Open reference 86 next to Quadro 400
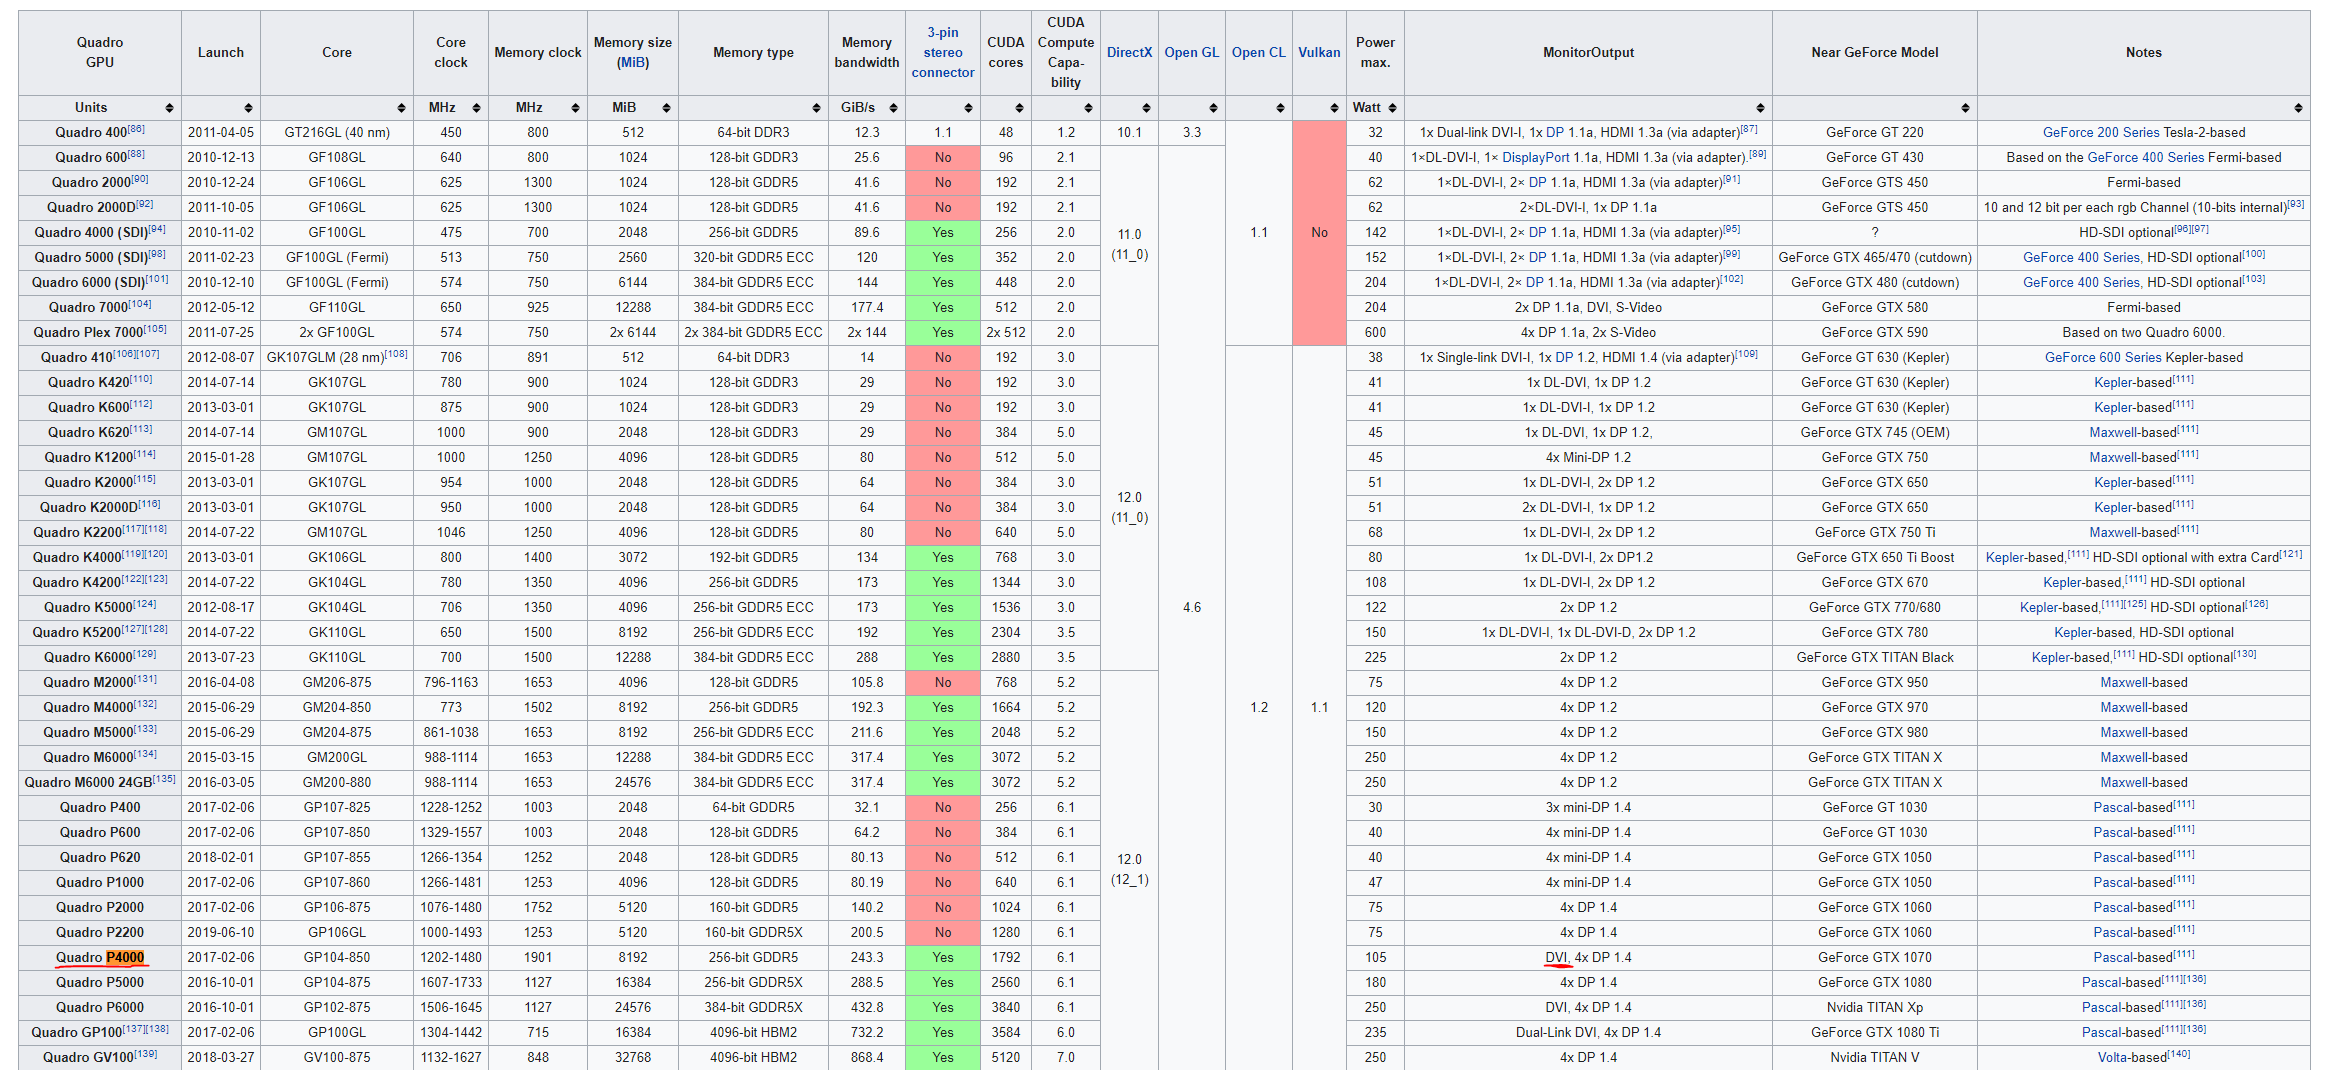 click(x=136, y=129)
